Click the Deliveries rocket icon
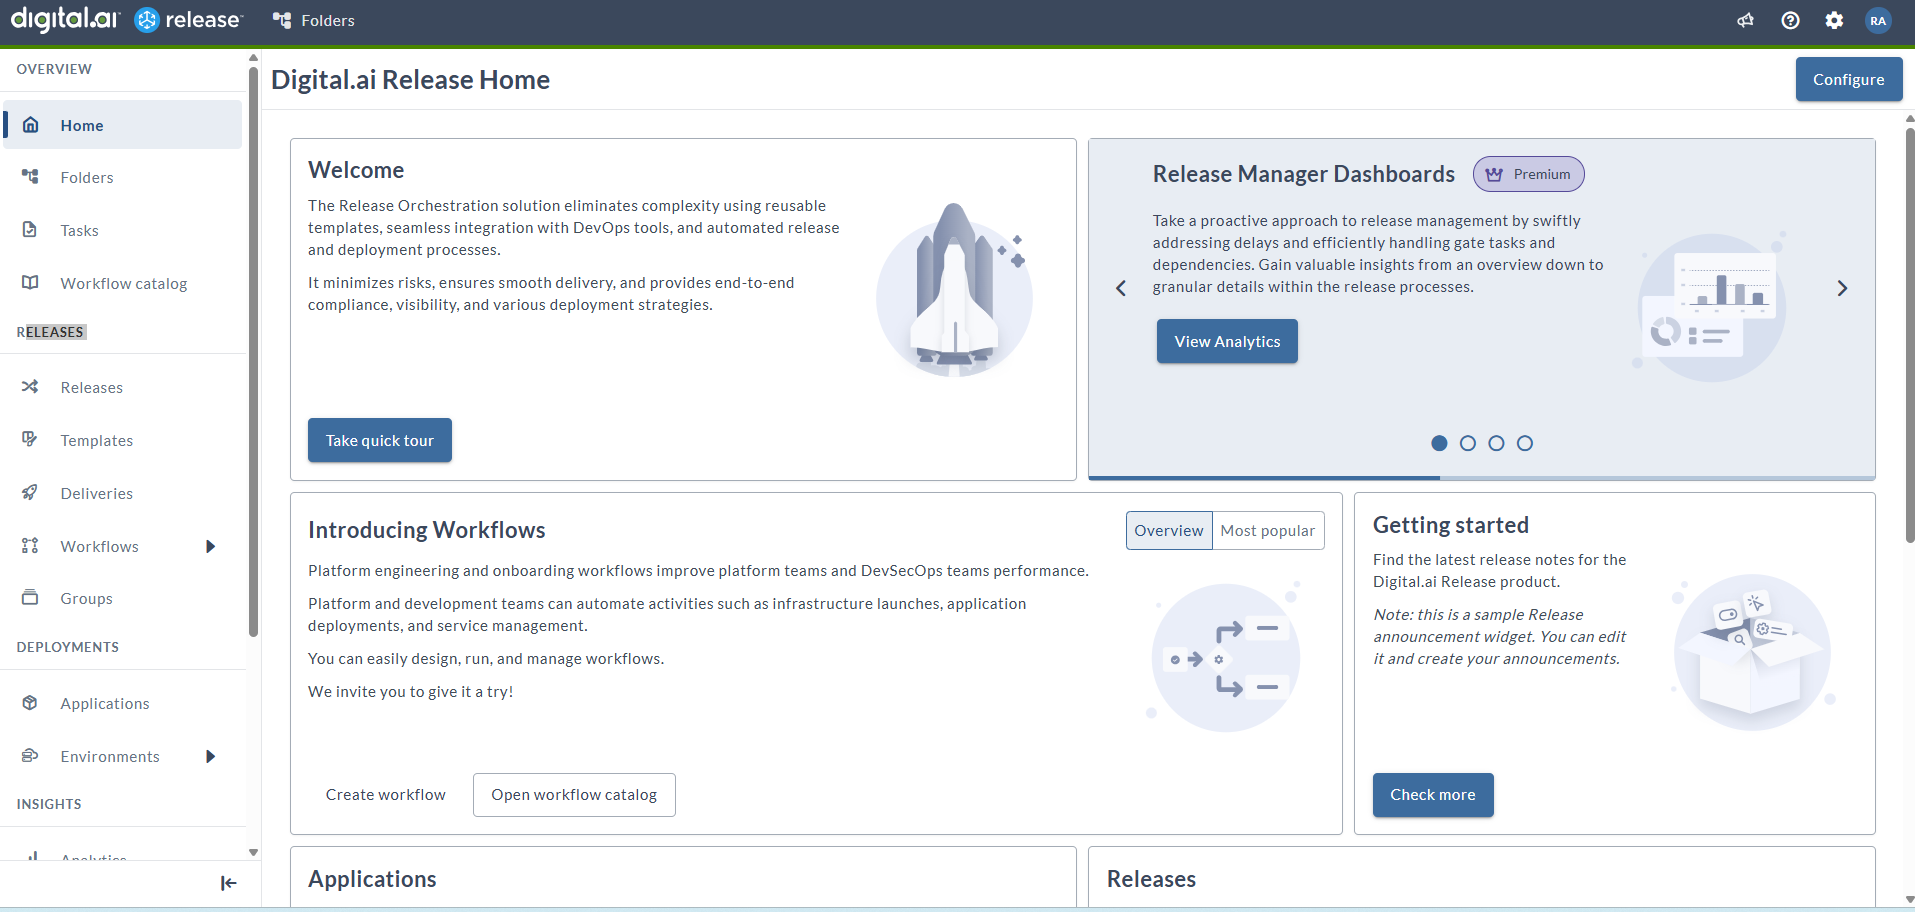This screenshot has width=1915, height=912. tap(30, 493)
